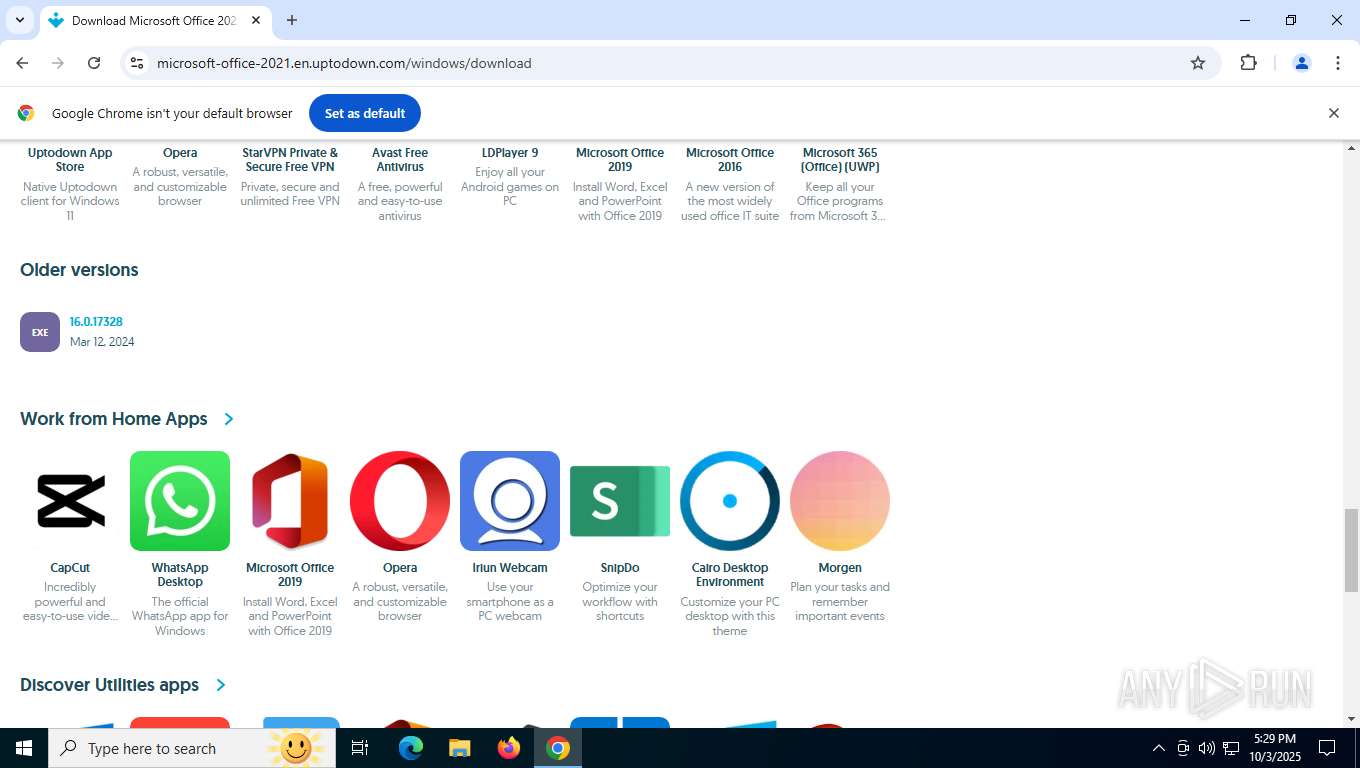Click the Work from Home Apps heading
1360x768 pixels.
tap(114, 419)
